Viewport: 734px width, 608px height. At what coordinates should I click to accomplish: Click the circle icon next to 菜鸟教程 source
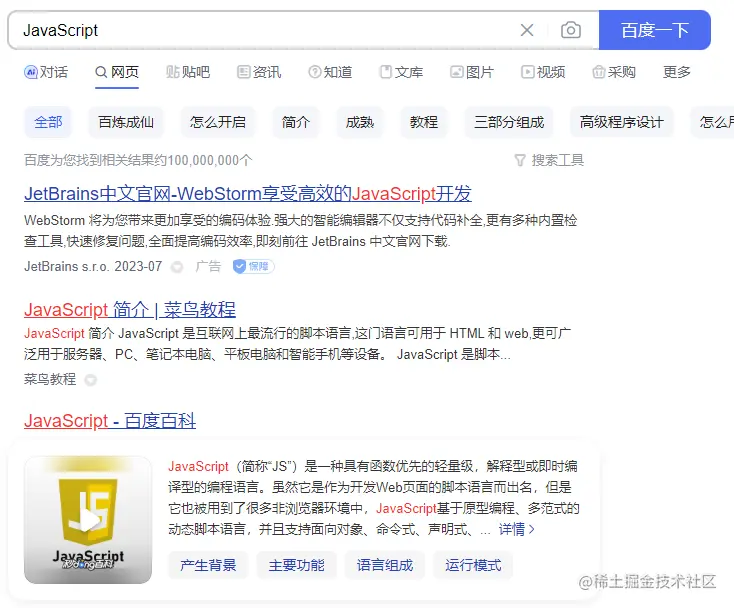point(91,380)
